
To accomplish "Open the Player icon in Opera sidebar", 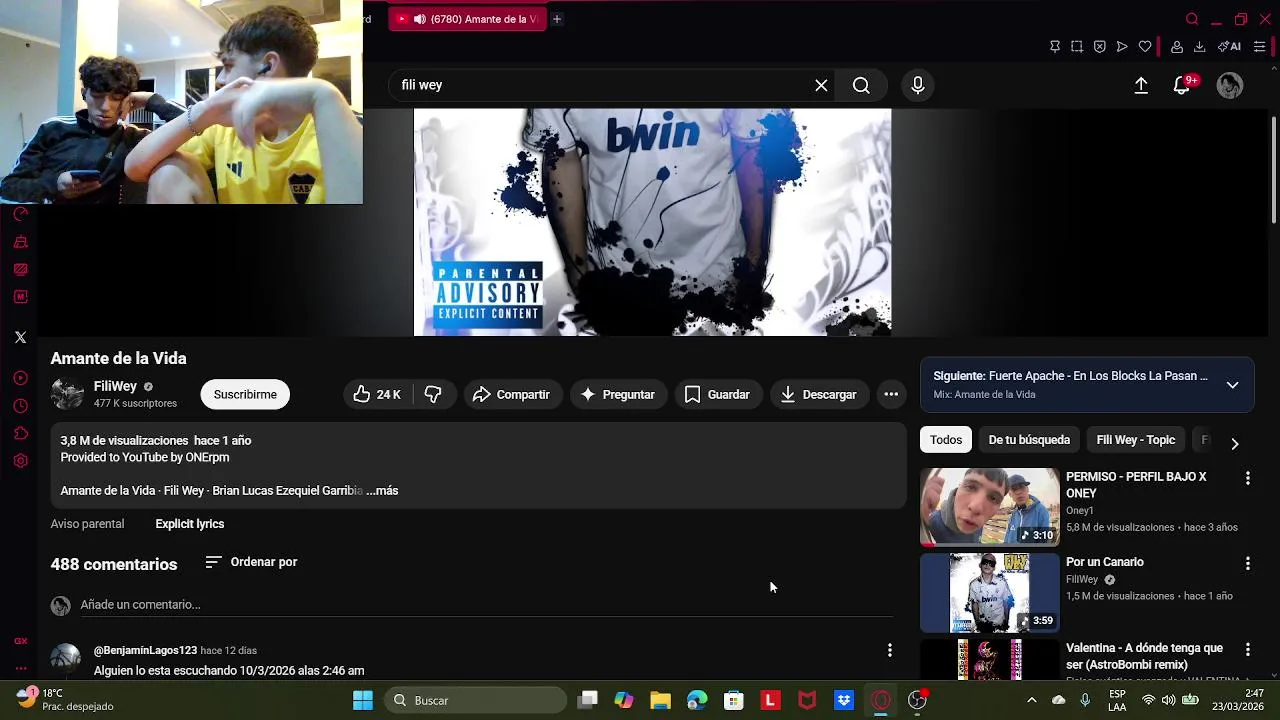I will coord(20,378).
